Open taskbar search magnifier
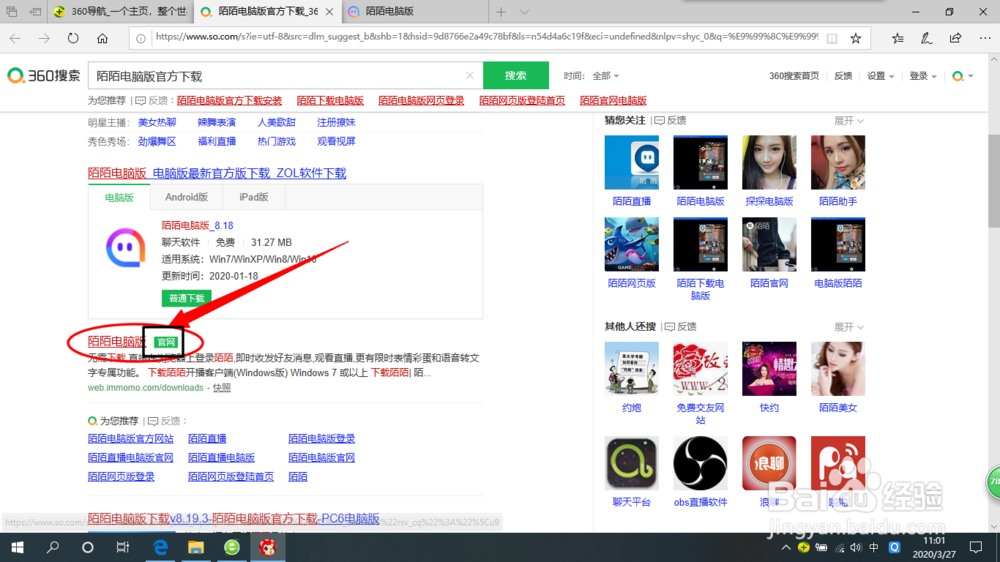Screen dimensions: 1000x562 click(53, 547)
